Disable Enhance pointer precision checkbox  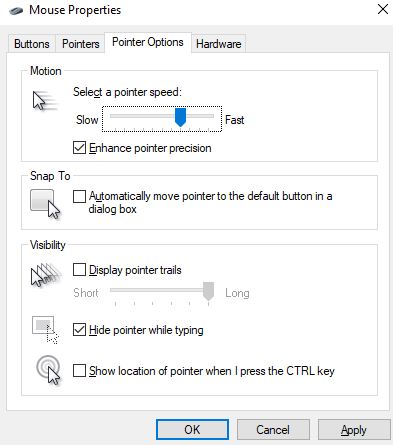(x=79, y=148)
